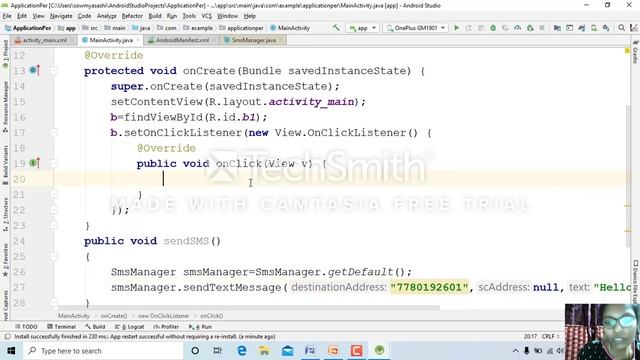Open the Profiler tool window

tap(166, 327)
